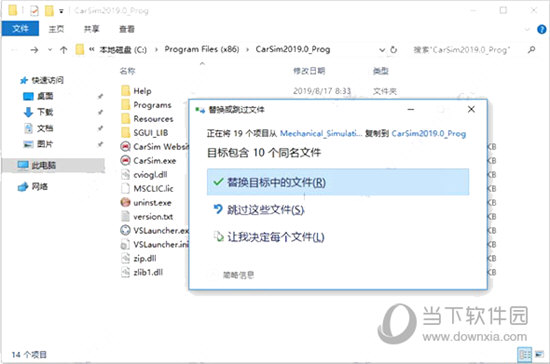Image resolution: width=550 pixels, height=364 pixels.
Task: Select the VSLauncher.exe icon
Action: point(125,230)
